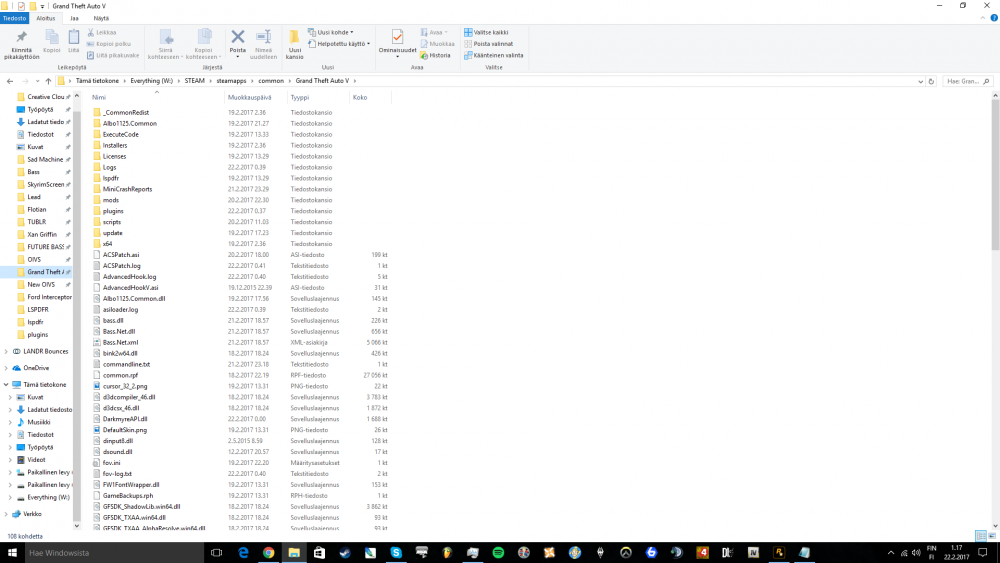This screenshot has width=1000, height=563.
Task: Collapse the Tämä tietokone tree node
Action: pos(6,384)
